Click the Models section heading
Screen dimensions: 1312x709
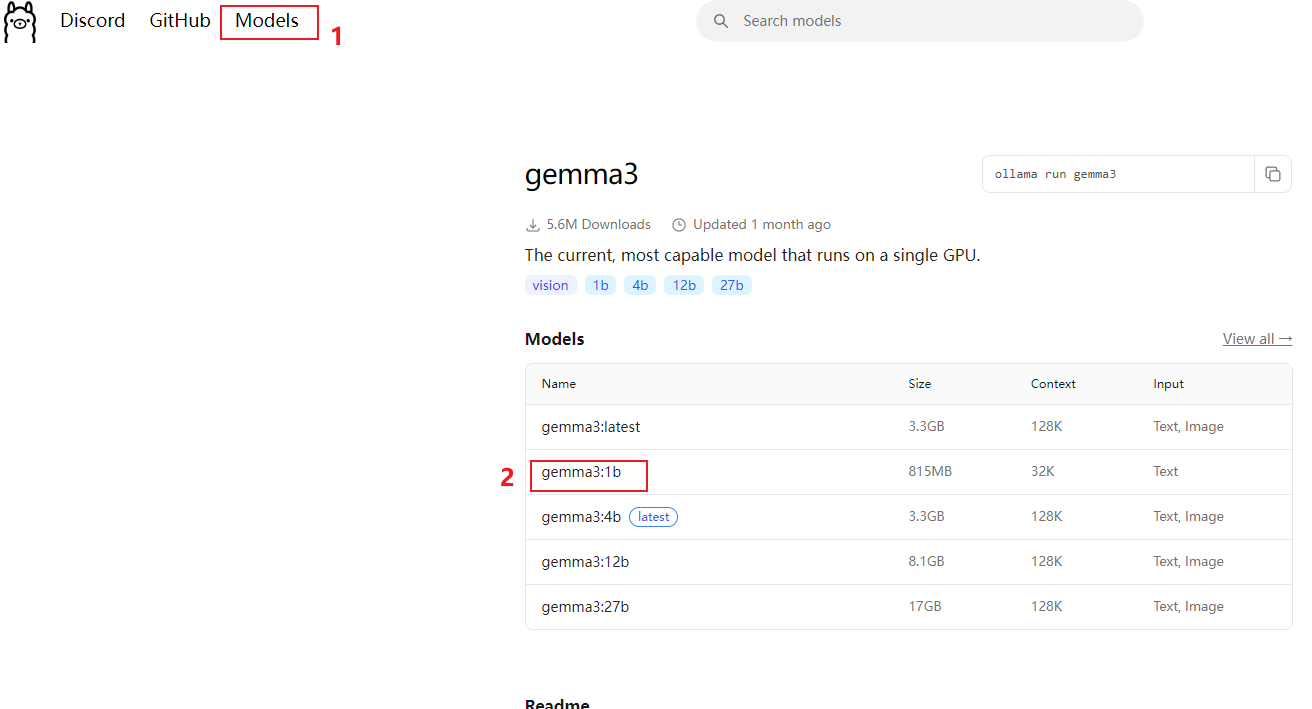(x=554, y=339)
